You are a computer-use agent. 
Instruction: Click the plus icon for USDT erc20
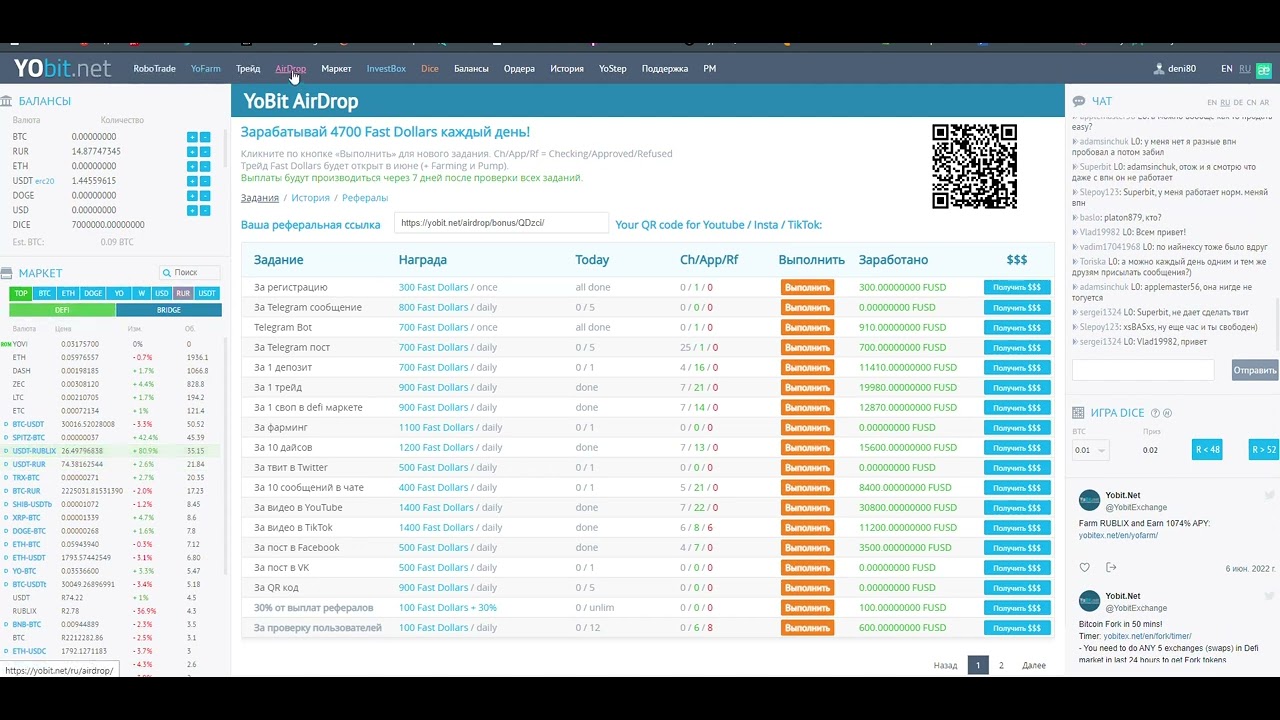tap(192, 181)
